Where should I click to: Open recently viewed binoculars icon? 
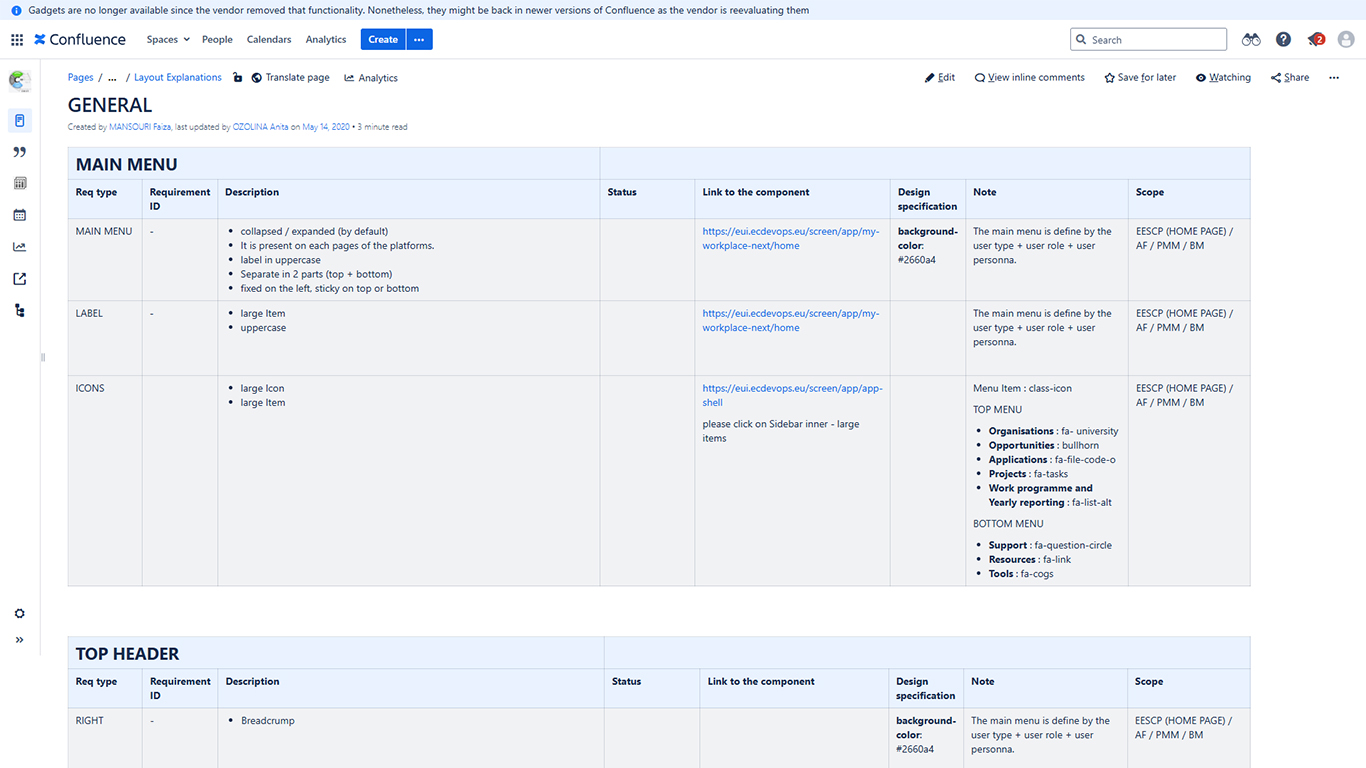[x=1251, y=40]
